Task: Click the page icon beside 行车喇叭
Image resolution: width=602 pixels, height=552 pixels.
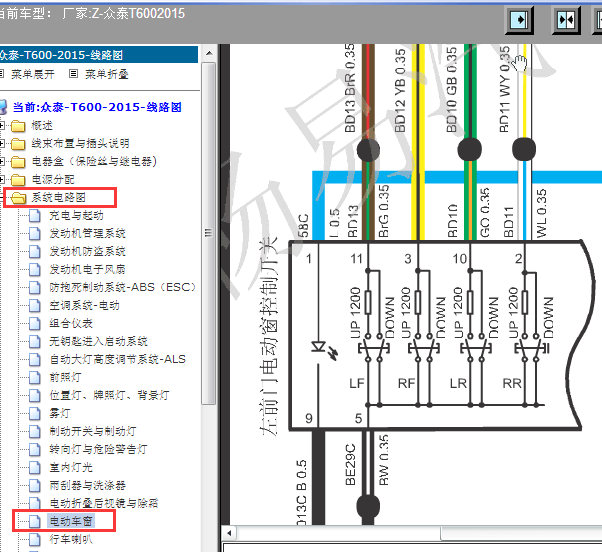Action: (35, 540)
